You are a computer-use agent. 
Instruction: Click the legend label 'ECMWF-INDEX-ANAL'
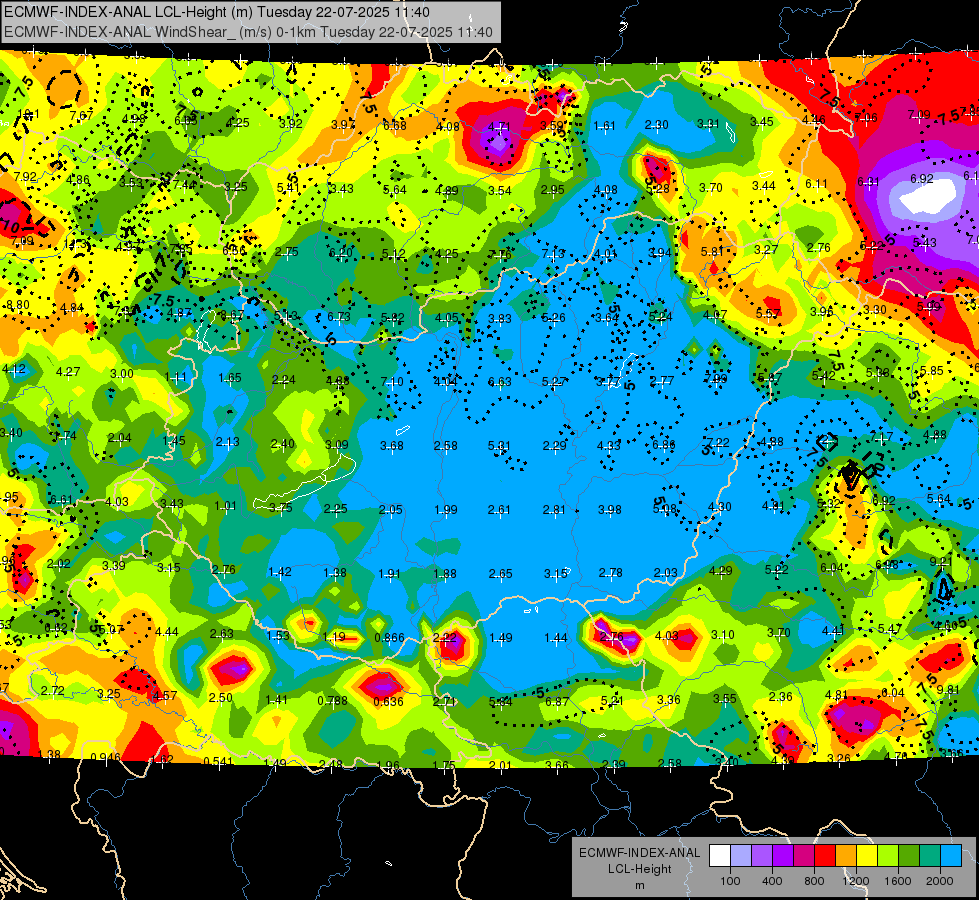coord(639,853)
